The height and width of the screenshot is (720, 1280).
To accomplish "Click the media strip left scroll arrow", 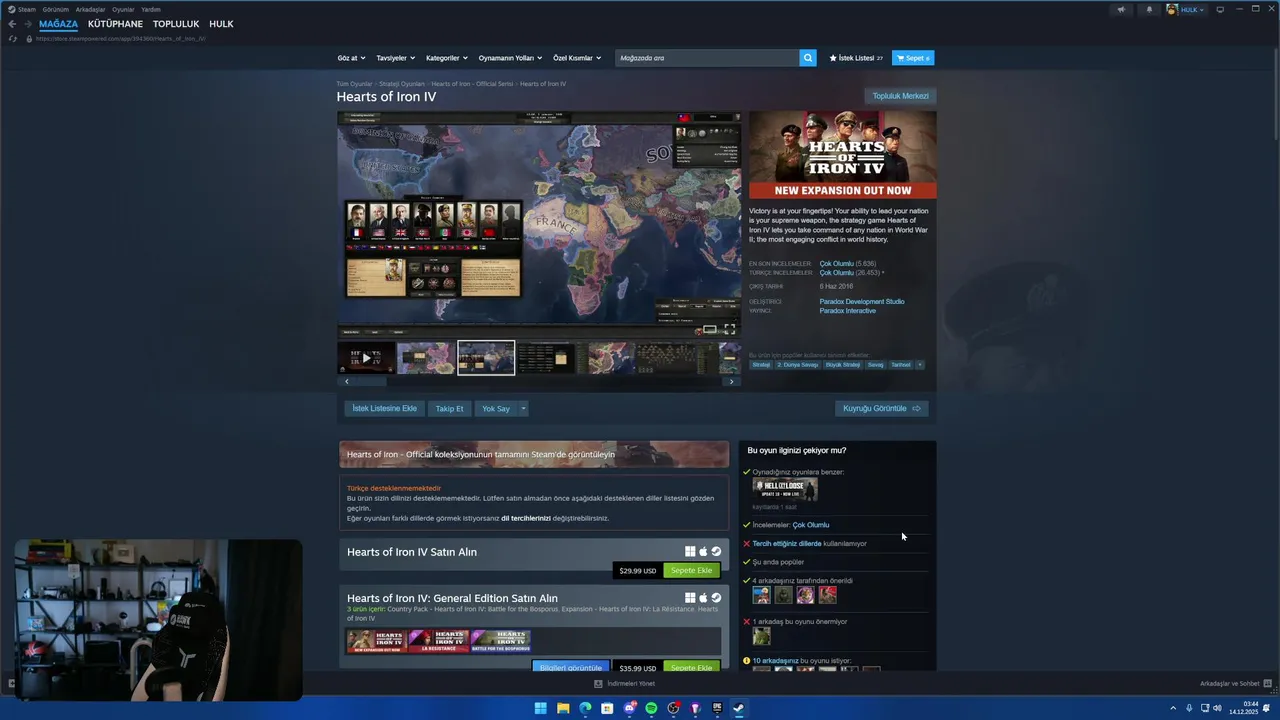I will 347,381.
